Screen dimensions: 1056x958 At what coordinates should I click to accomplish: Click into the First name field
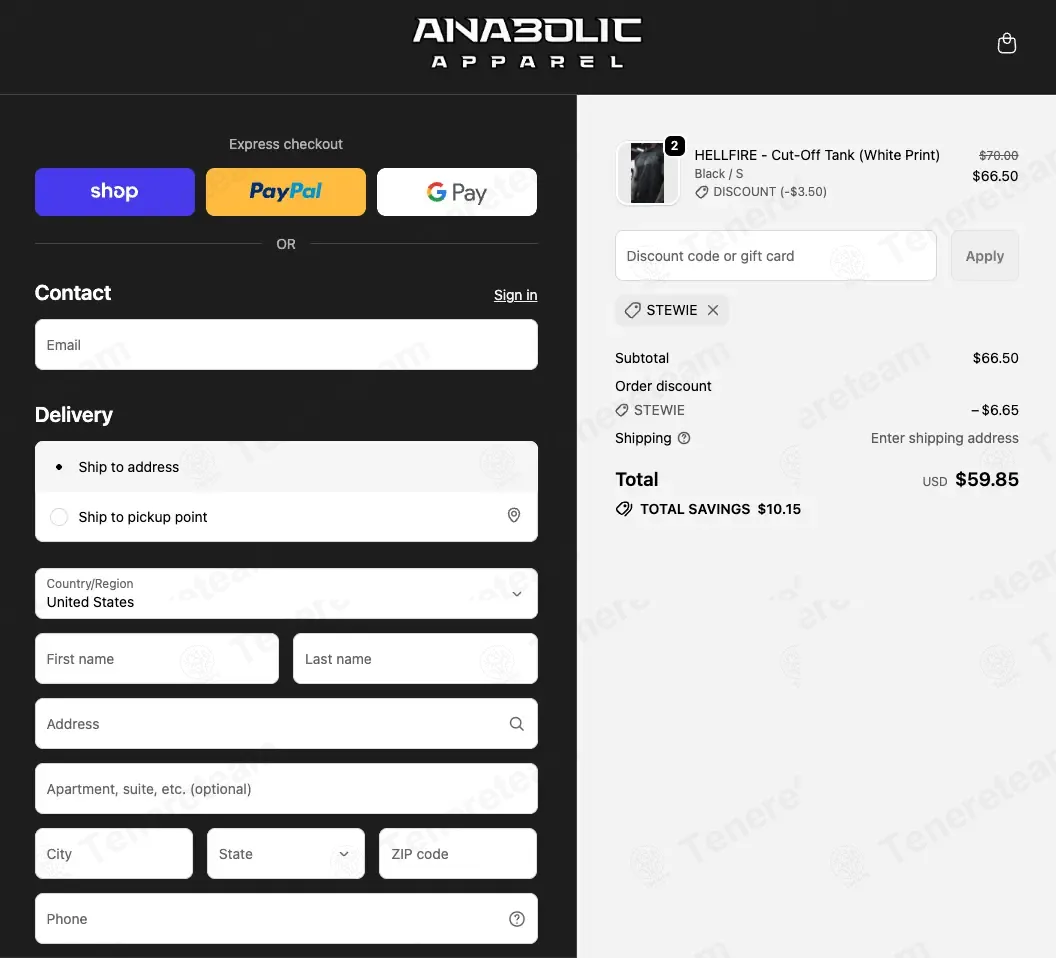157,659
